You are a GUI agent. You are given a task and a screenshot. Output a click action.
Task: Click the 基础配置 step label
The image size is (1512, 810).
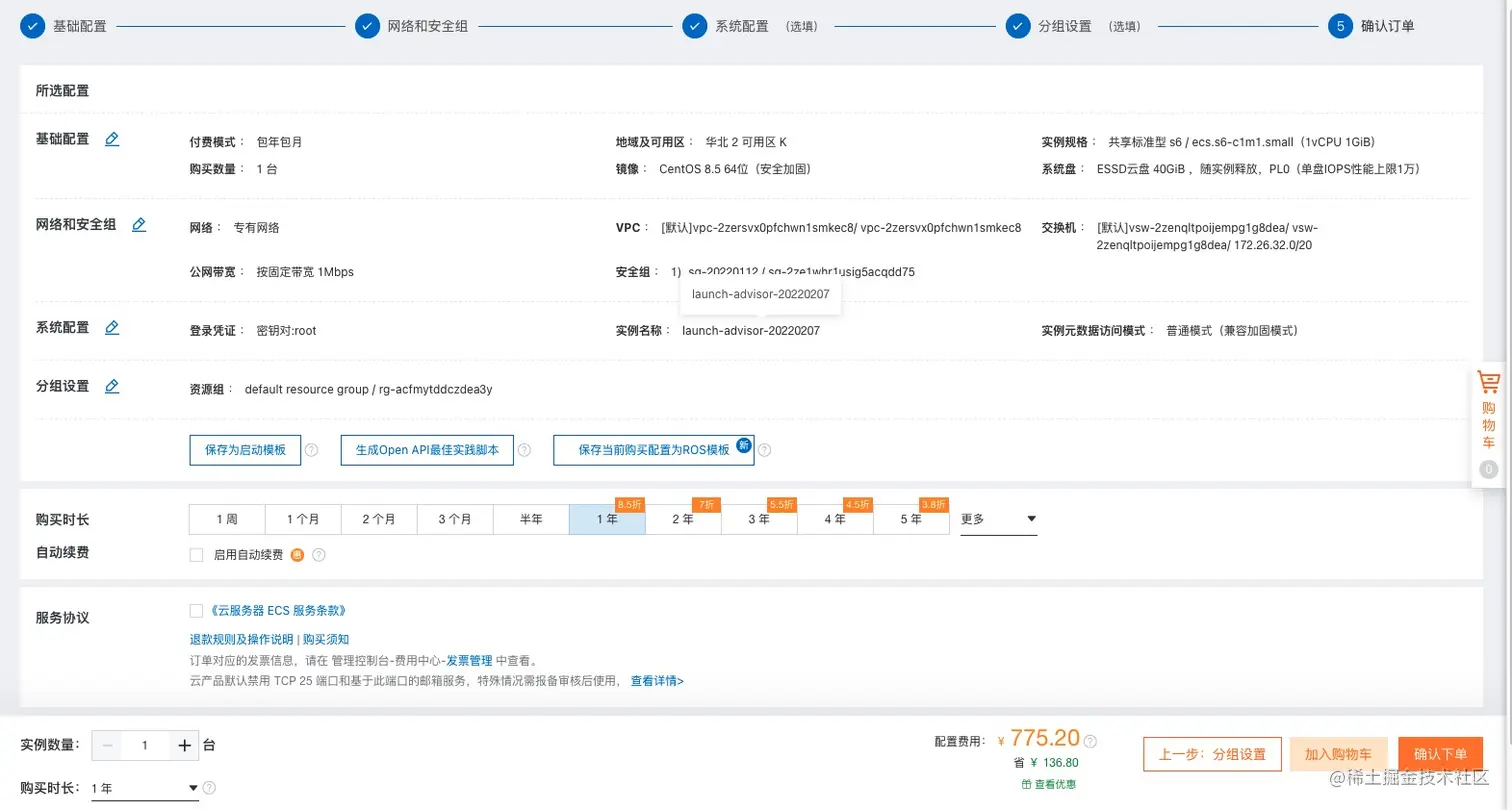tap(80, 26)
